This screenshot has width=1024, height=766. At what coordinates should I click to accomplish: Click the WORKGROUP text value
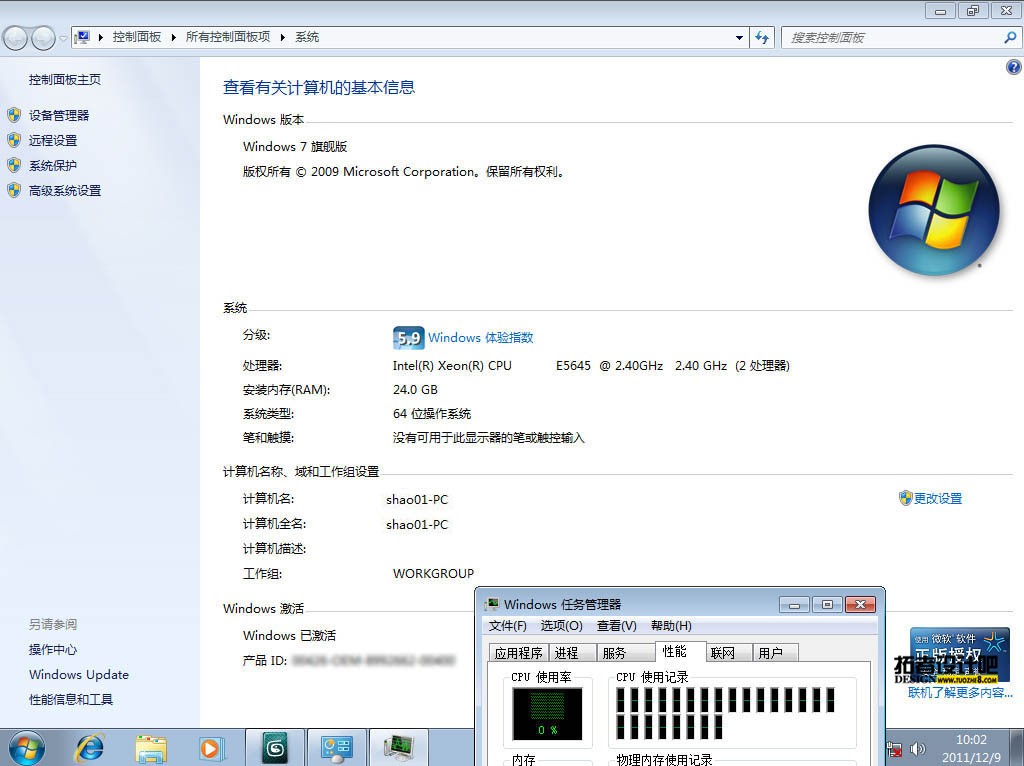[433, 573]
